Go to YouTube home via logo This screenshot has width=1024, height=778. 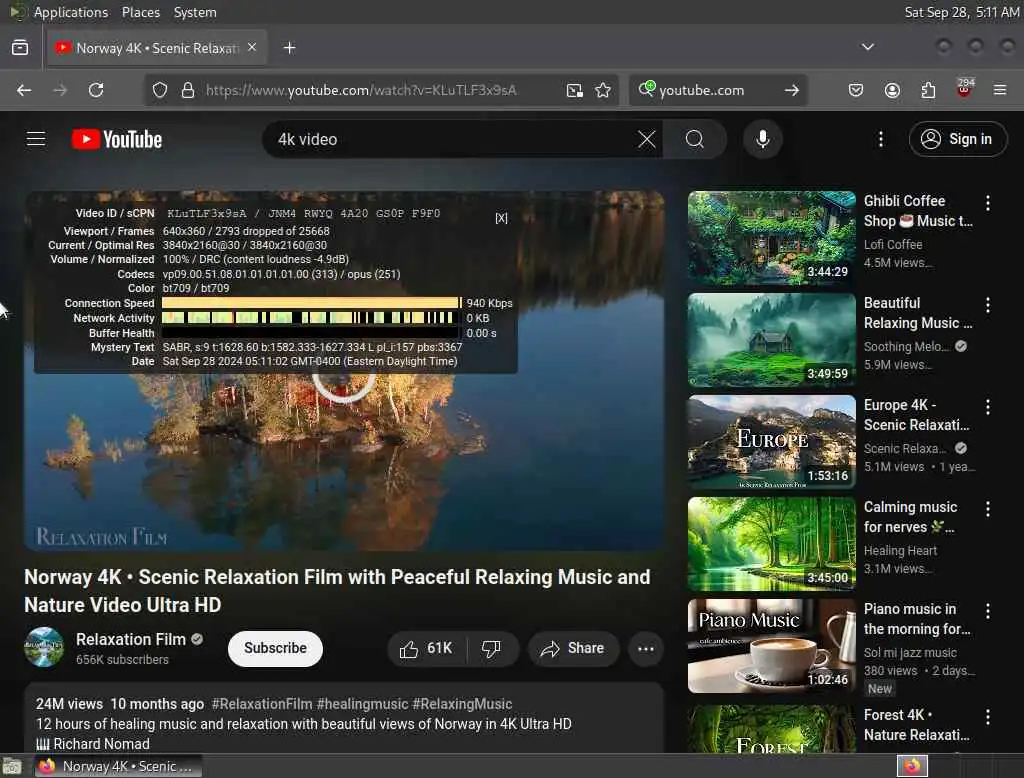click(x=117, y=139)
